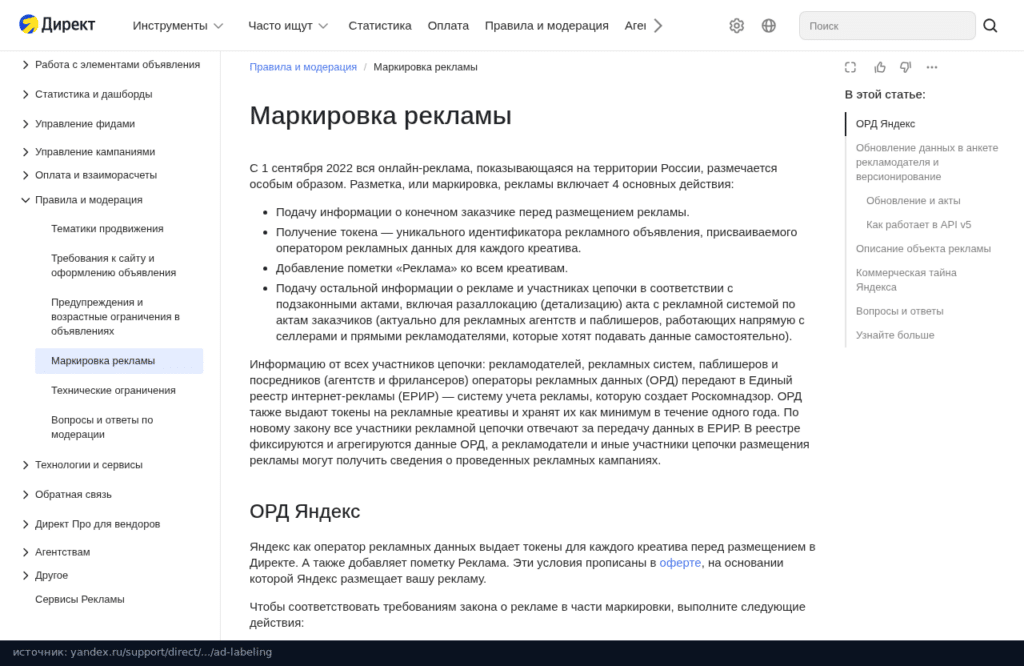Jump to Вопросы и ответы in contents
Viewport: 1024px width, 666px height.
[x=899, y=311]
